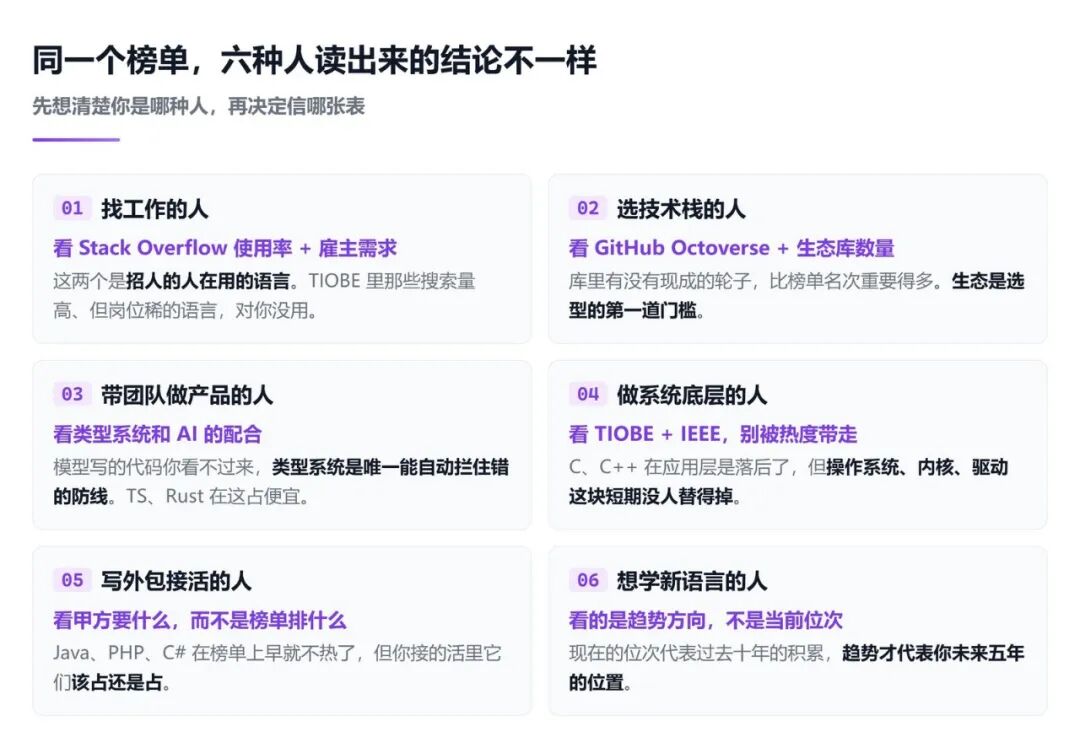Click purple text 看 Stack Overflow 使用率 + 雇主需求
1080x737 pixels.
pos(225,248)
